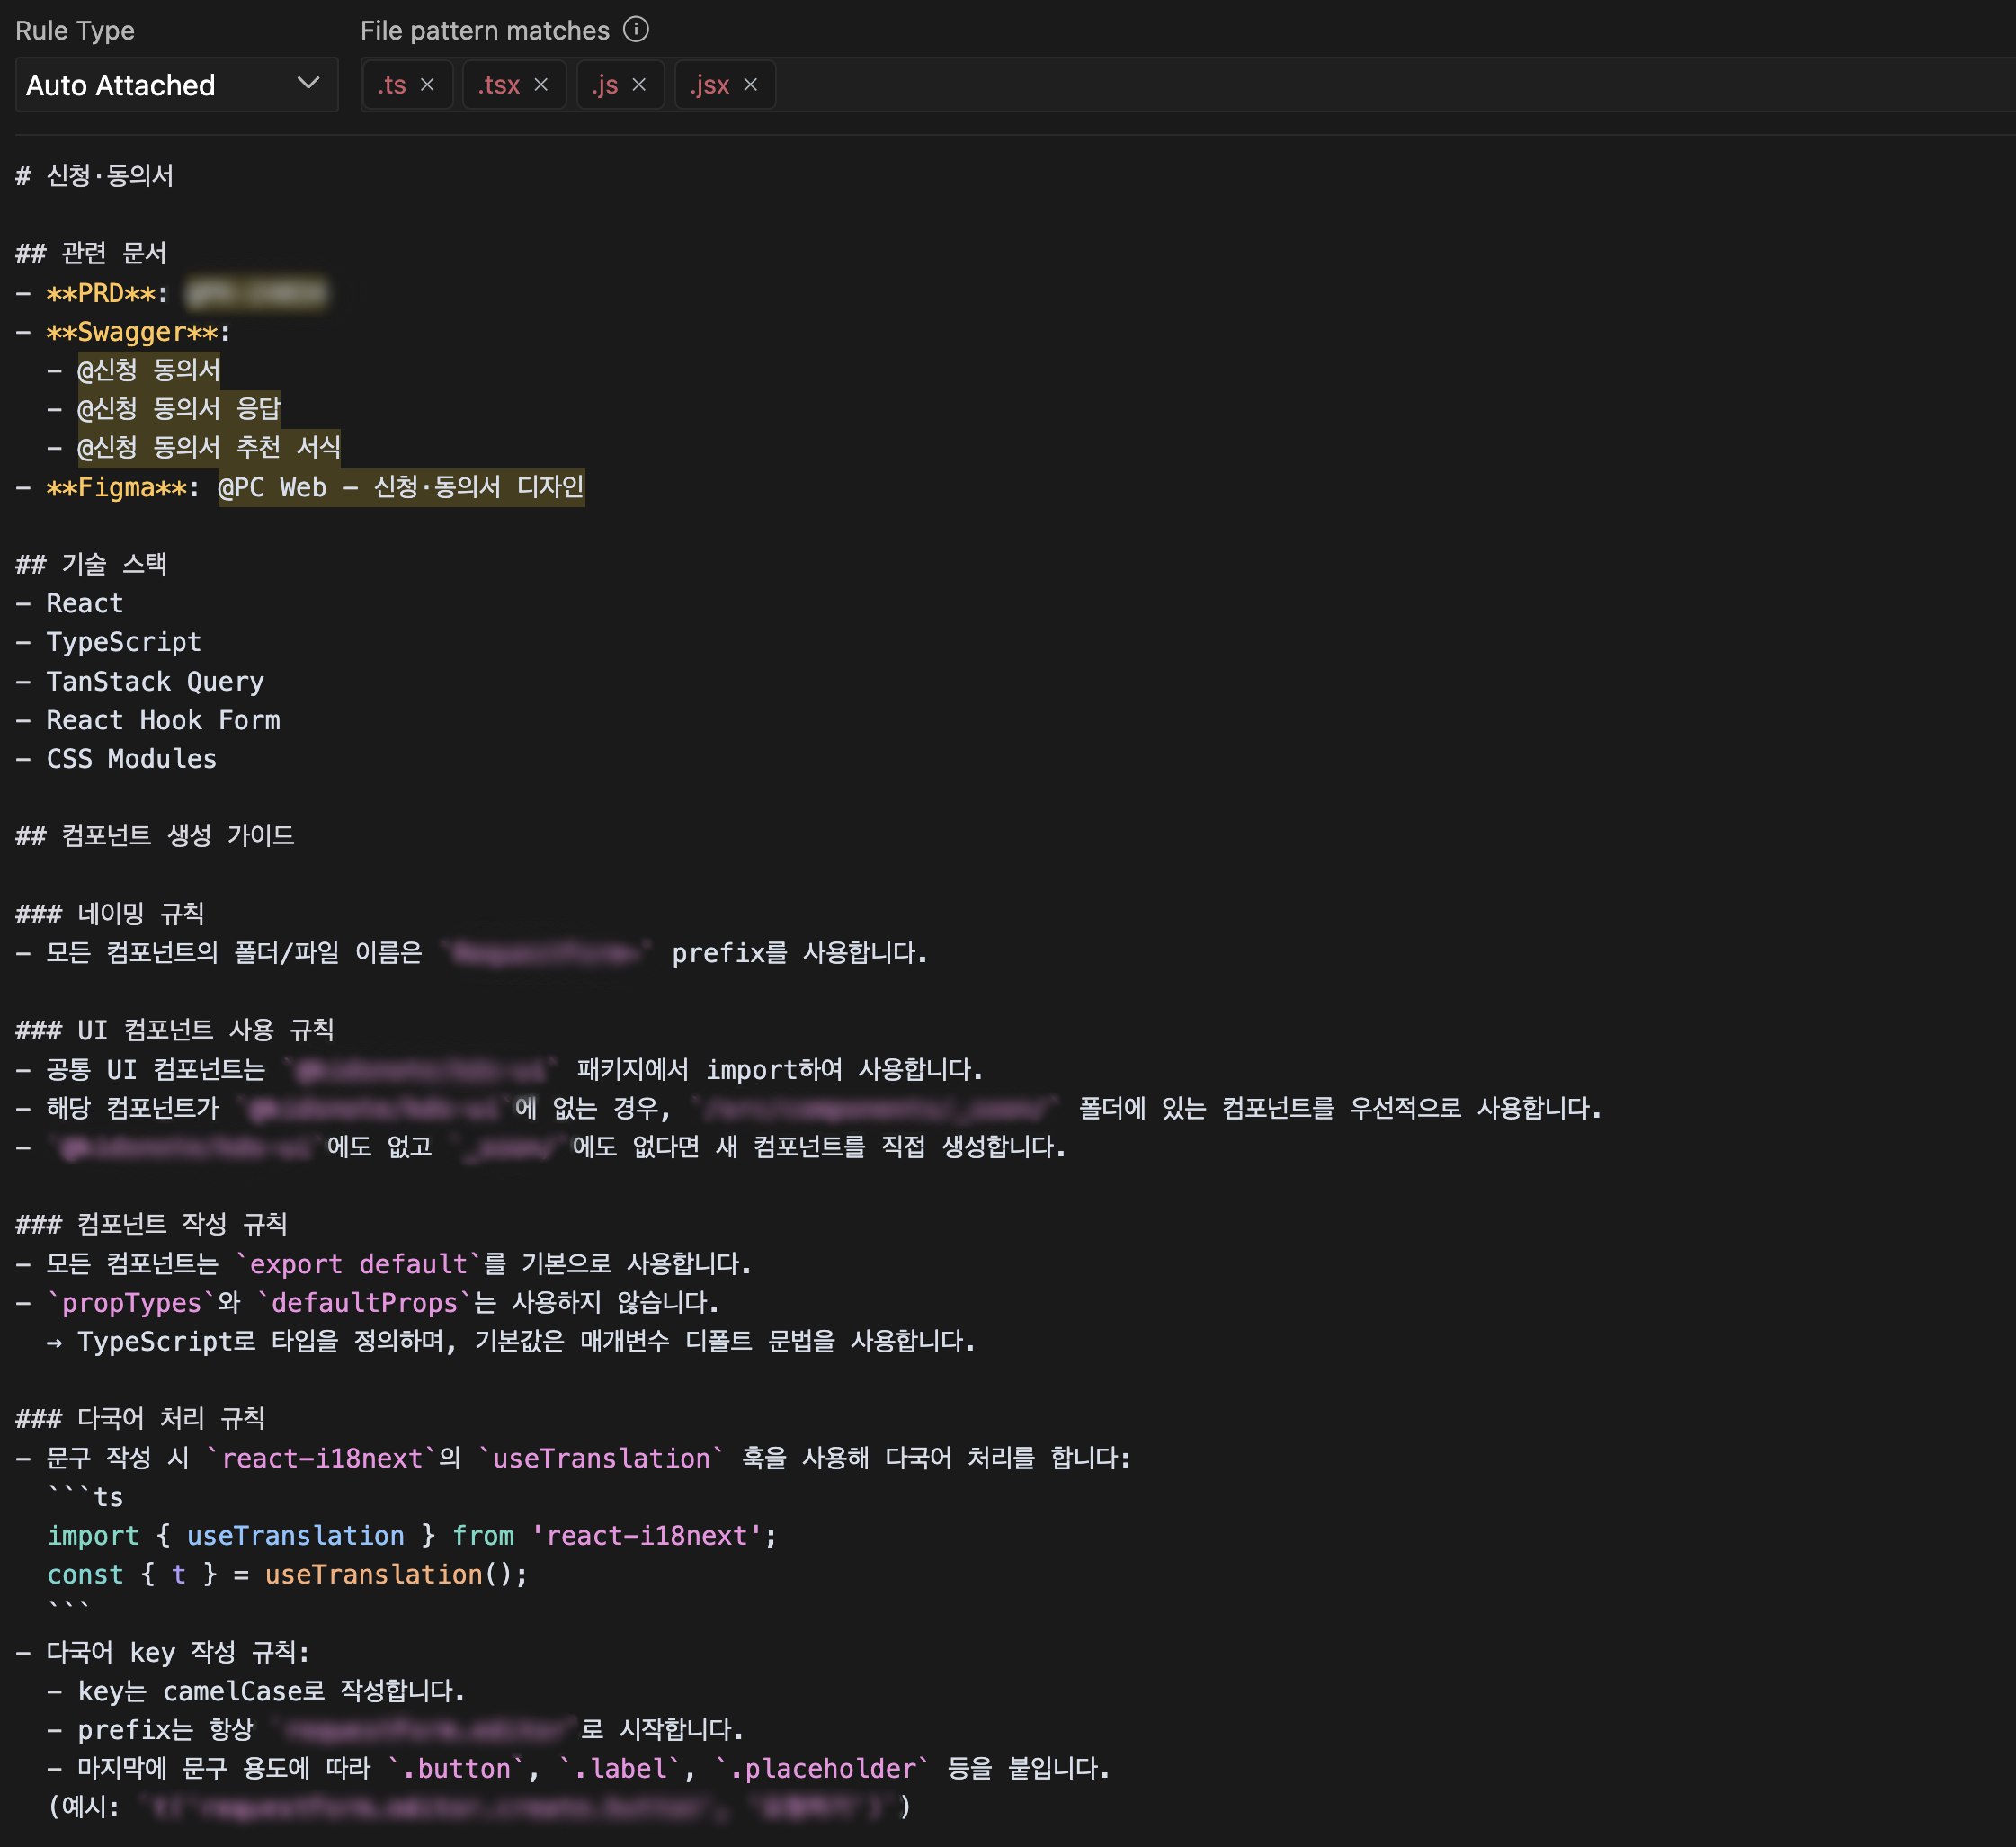The height and width of the screenshot is (1847, 2016).
Task: Remove the .ts file pattern chip
Action: 427,85
